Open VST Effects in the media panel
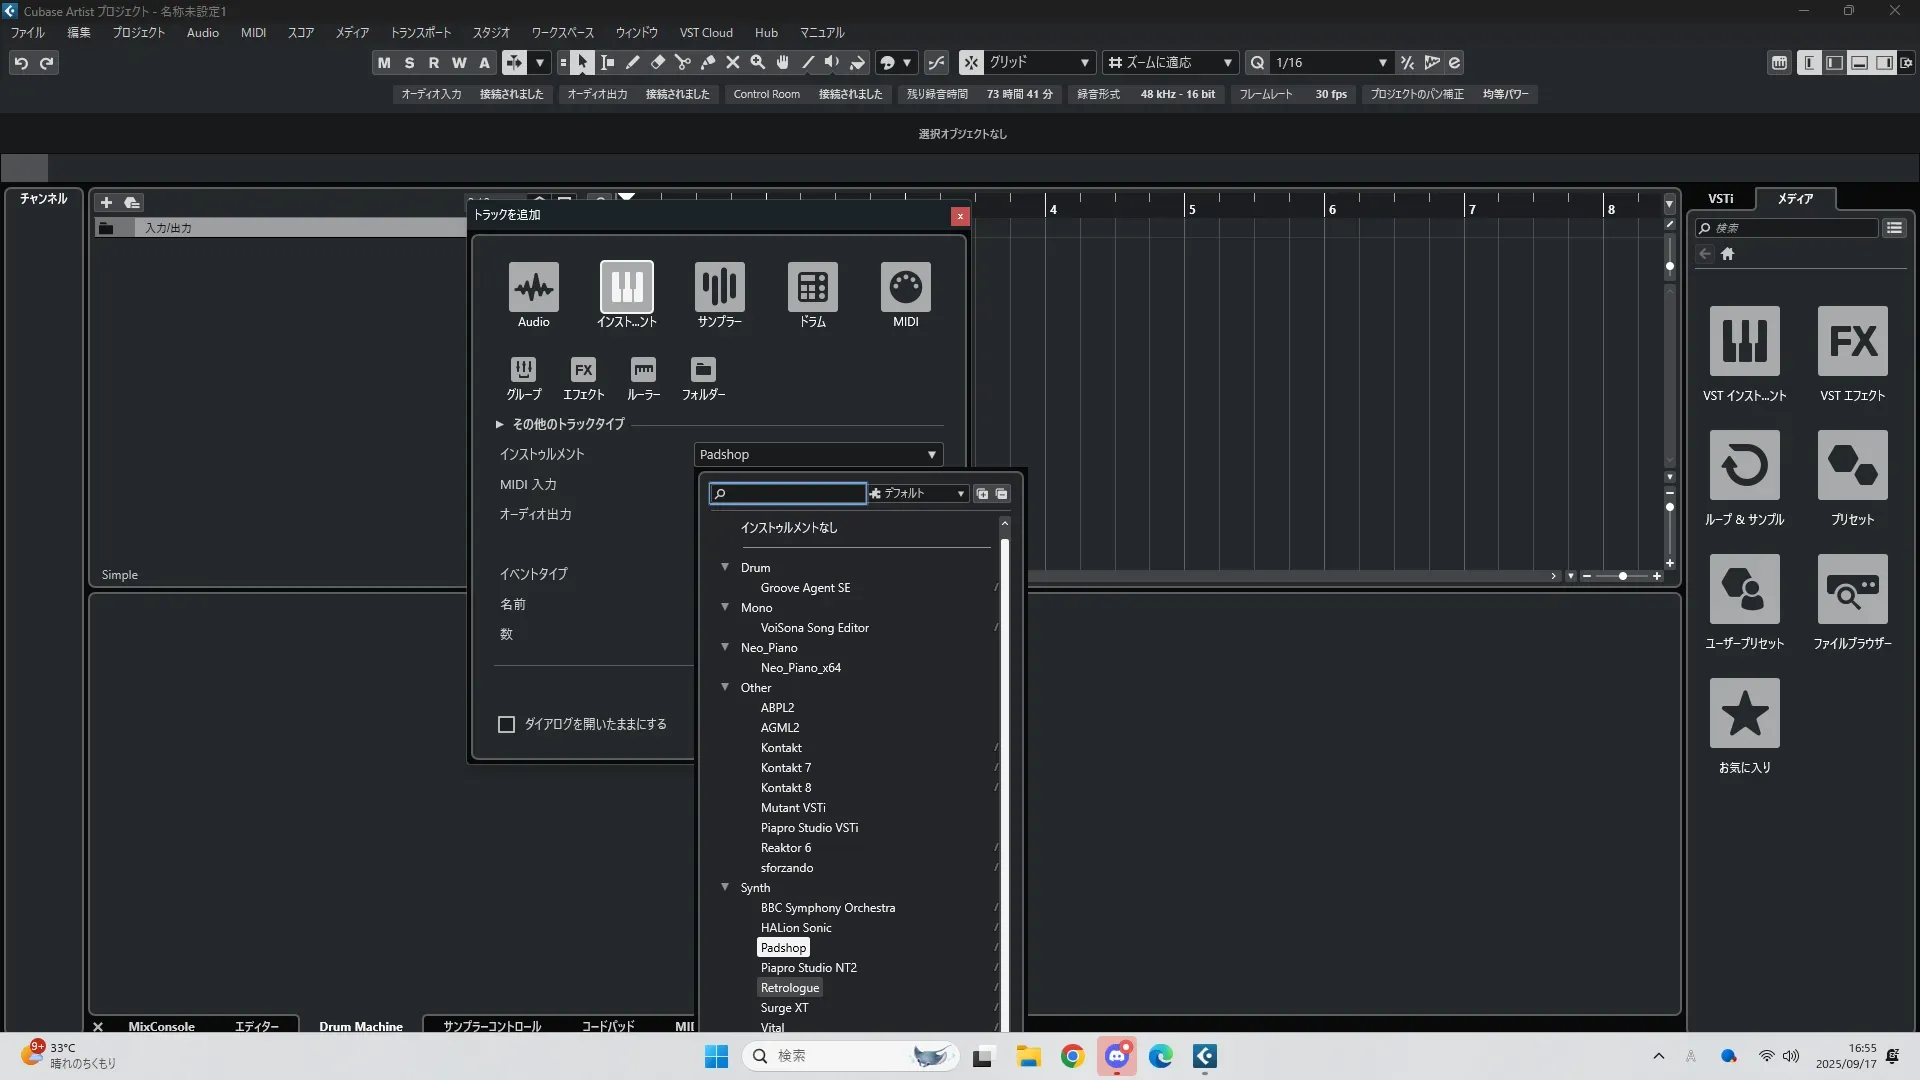Viewport: 1920px width, 1080px height. pyautogui.click(x=1852, y=342)
